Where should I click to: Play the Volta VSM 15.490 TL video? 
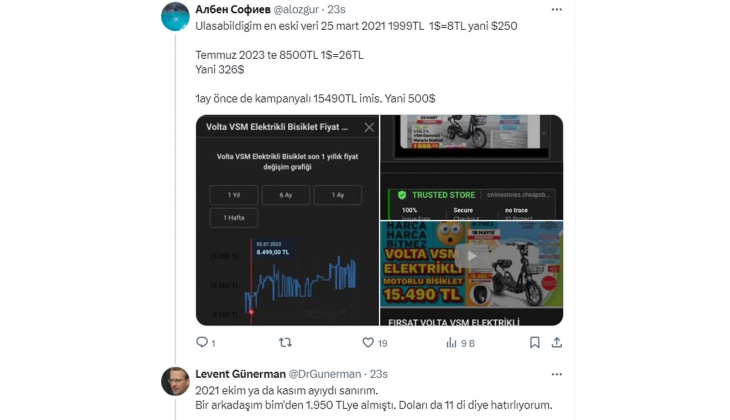tap(472, 256)
